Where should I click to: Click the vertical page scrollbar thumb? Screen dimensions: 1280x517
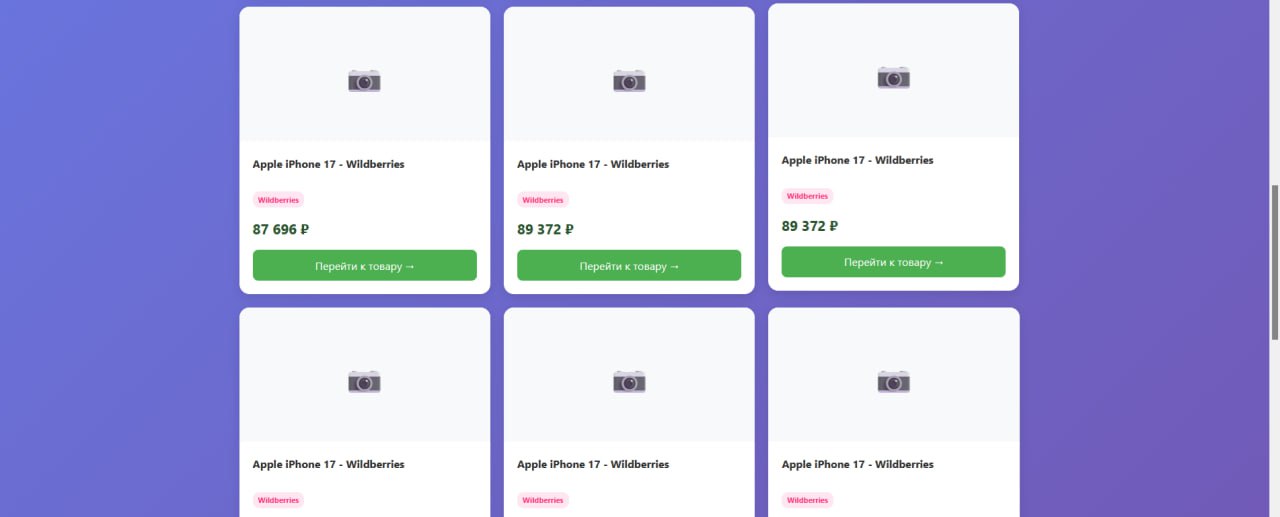coord(1274,262)
